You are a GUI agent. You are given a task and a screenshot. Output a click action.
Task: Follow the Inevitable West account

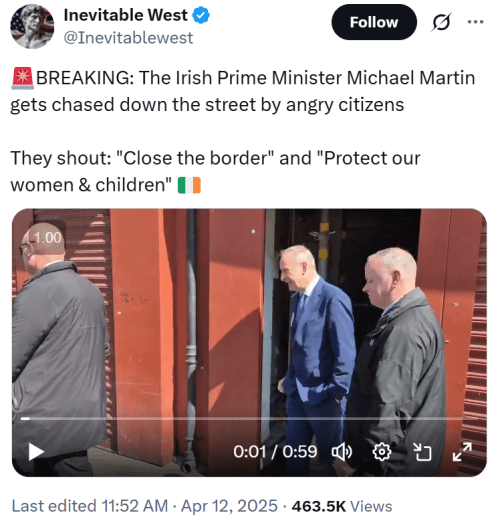[374, 22]
